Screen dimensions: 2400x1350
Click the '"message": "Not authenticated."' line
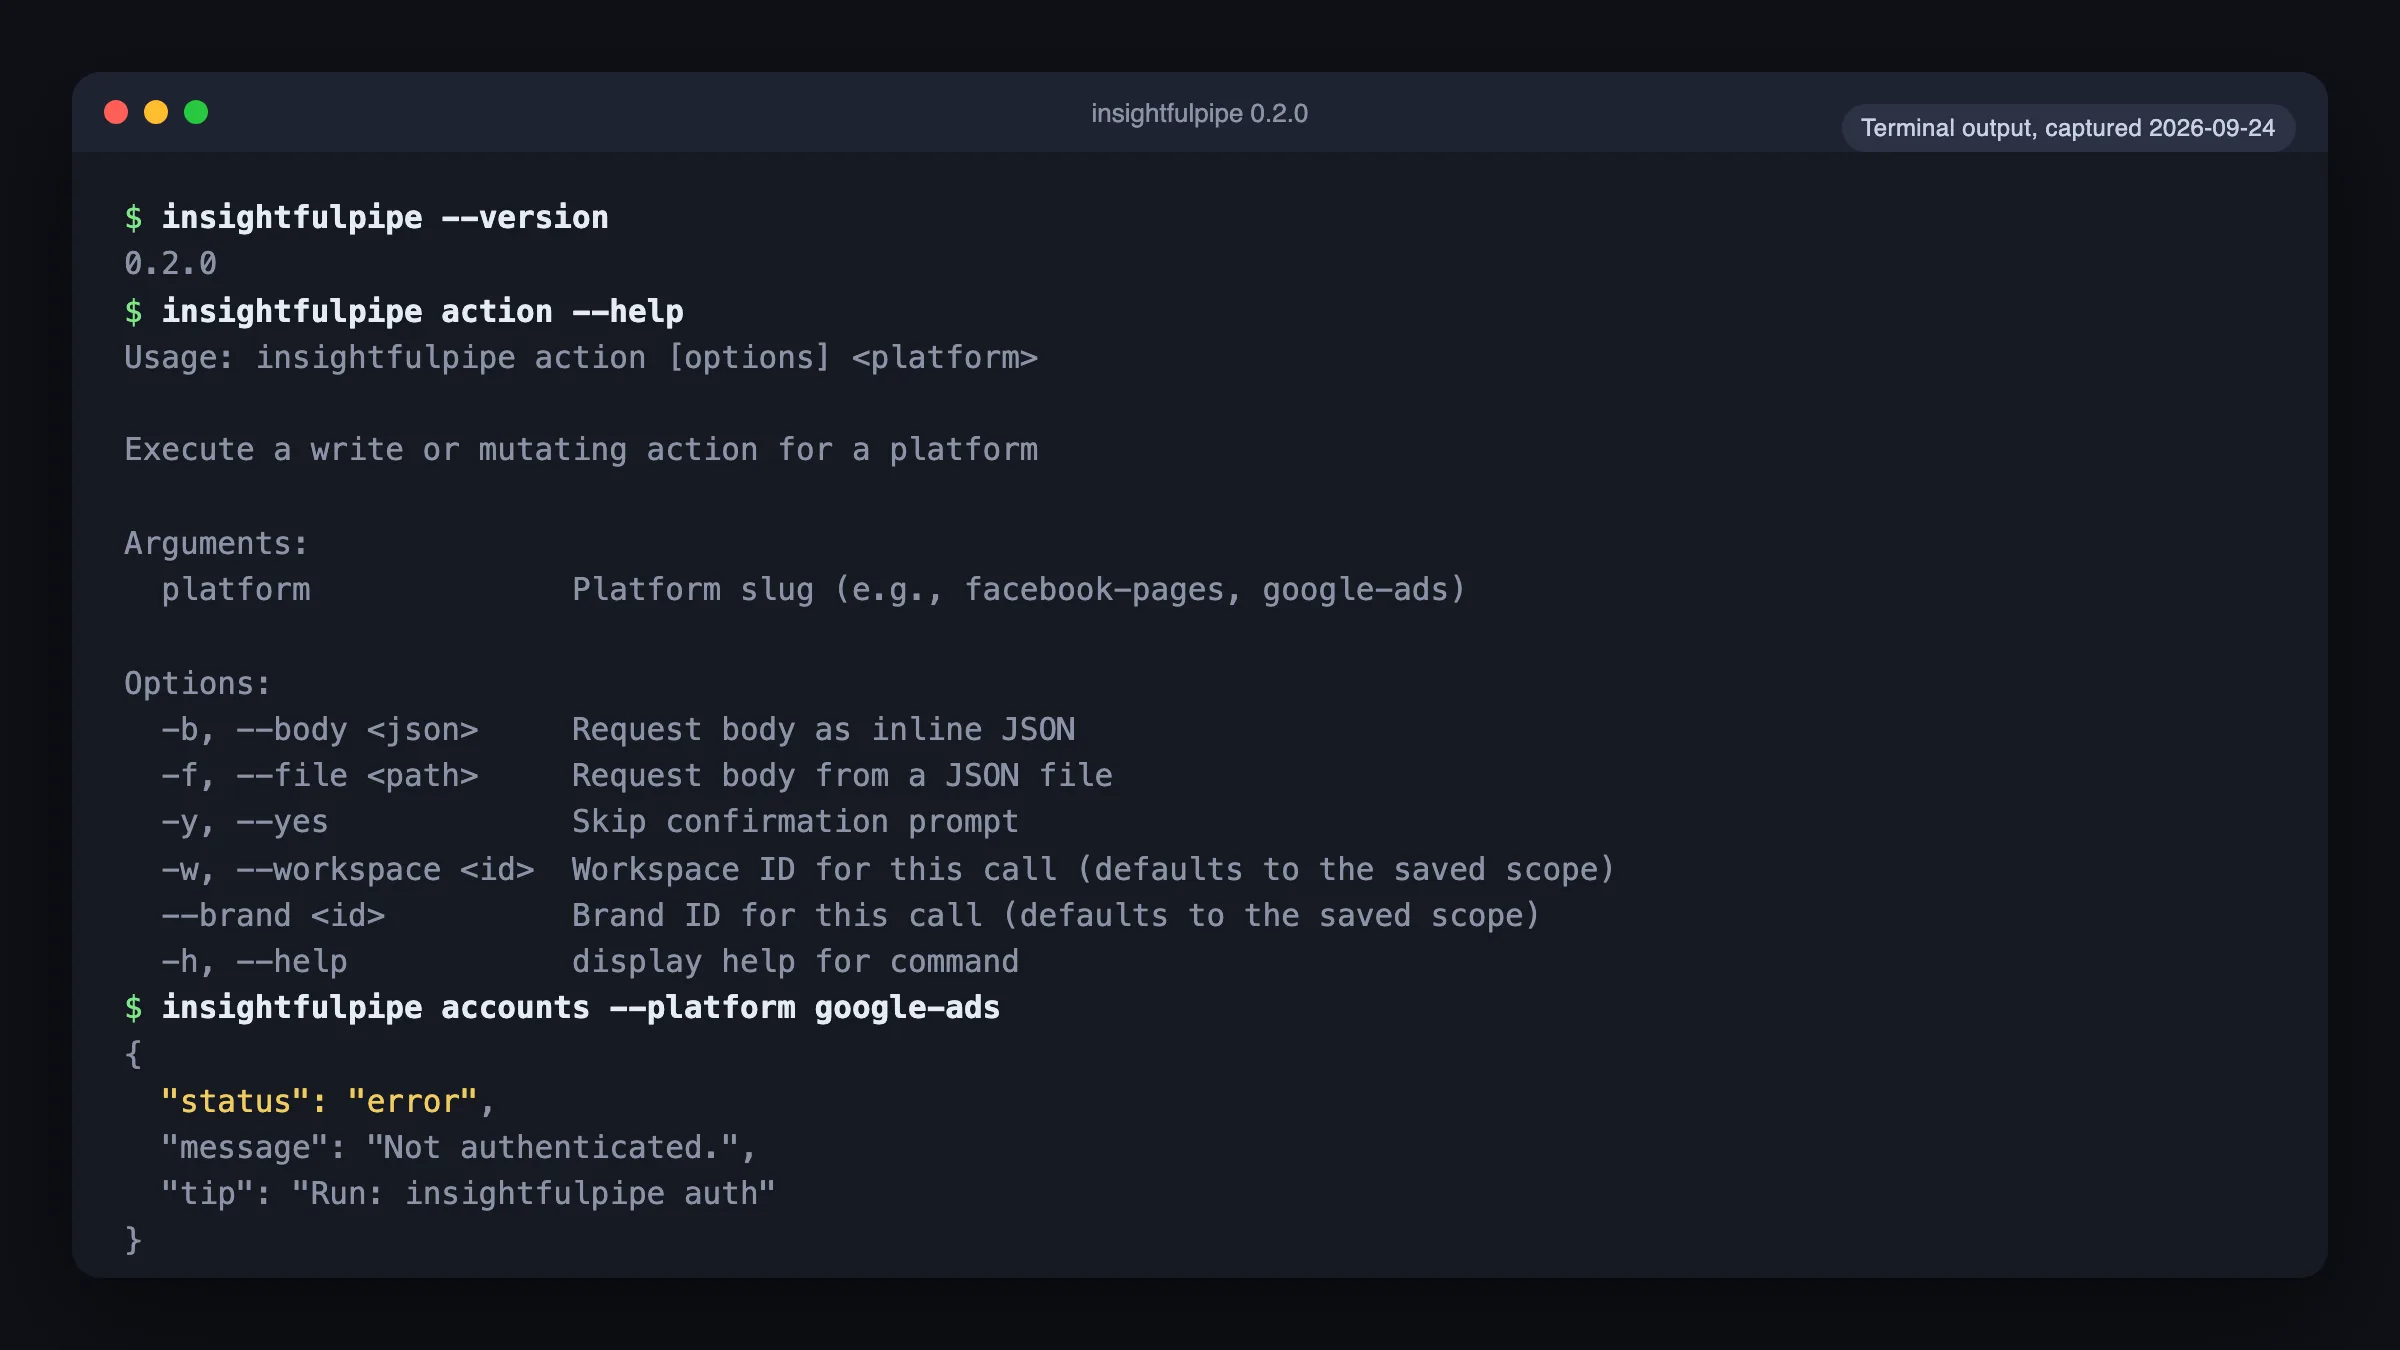(459, 1147)
